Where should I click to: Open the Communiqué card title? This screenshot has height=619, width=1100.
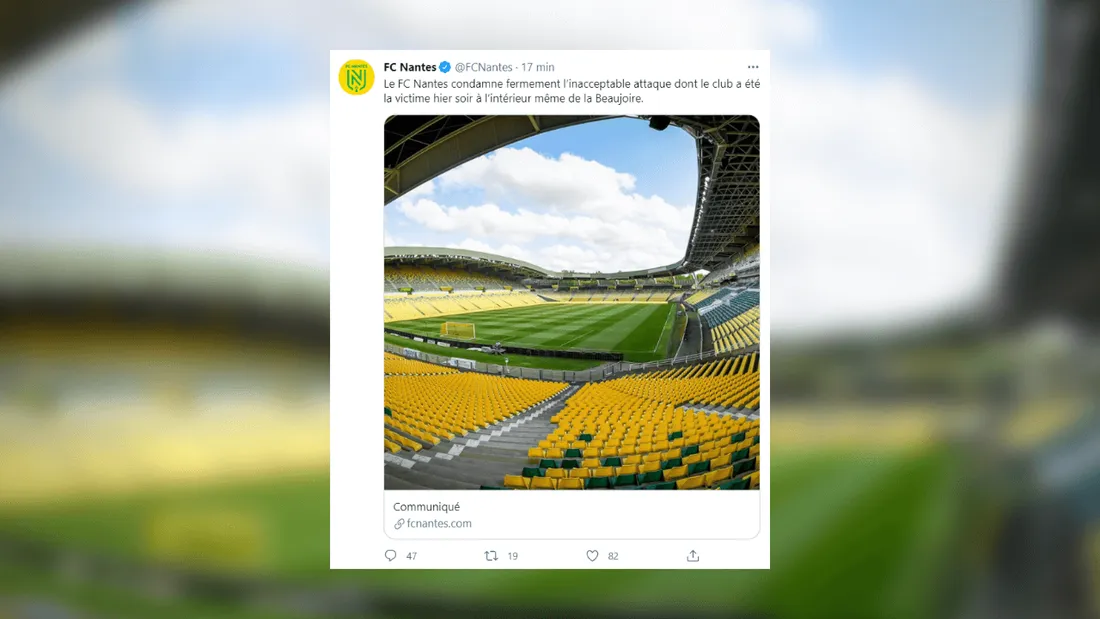(x=426, y=507)
